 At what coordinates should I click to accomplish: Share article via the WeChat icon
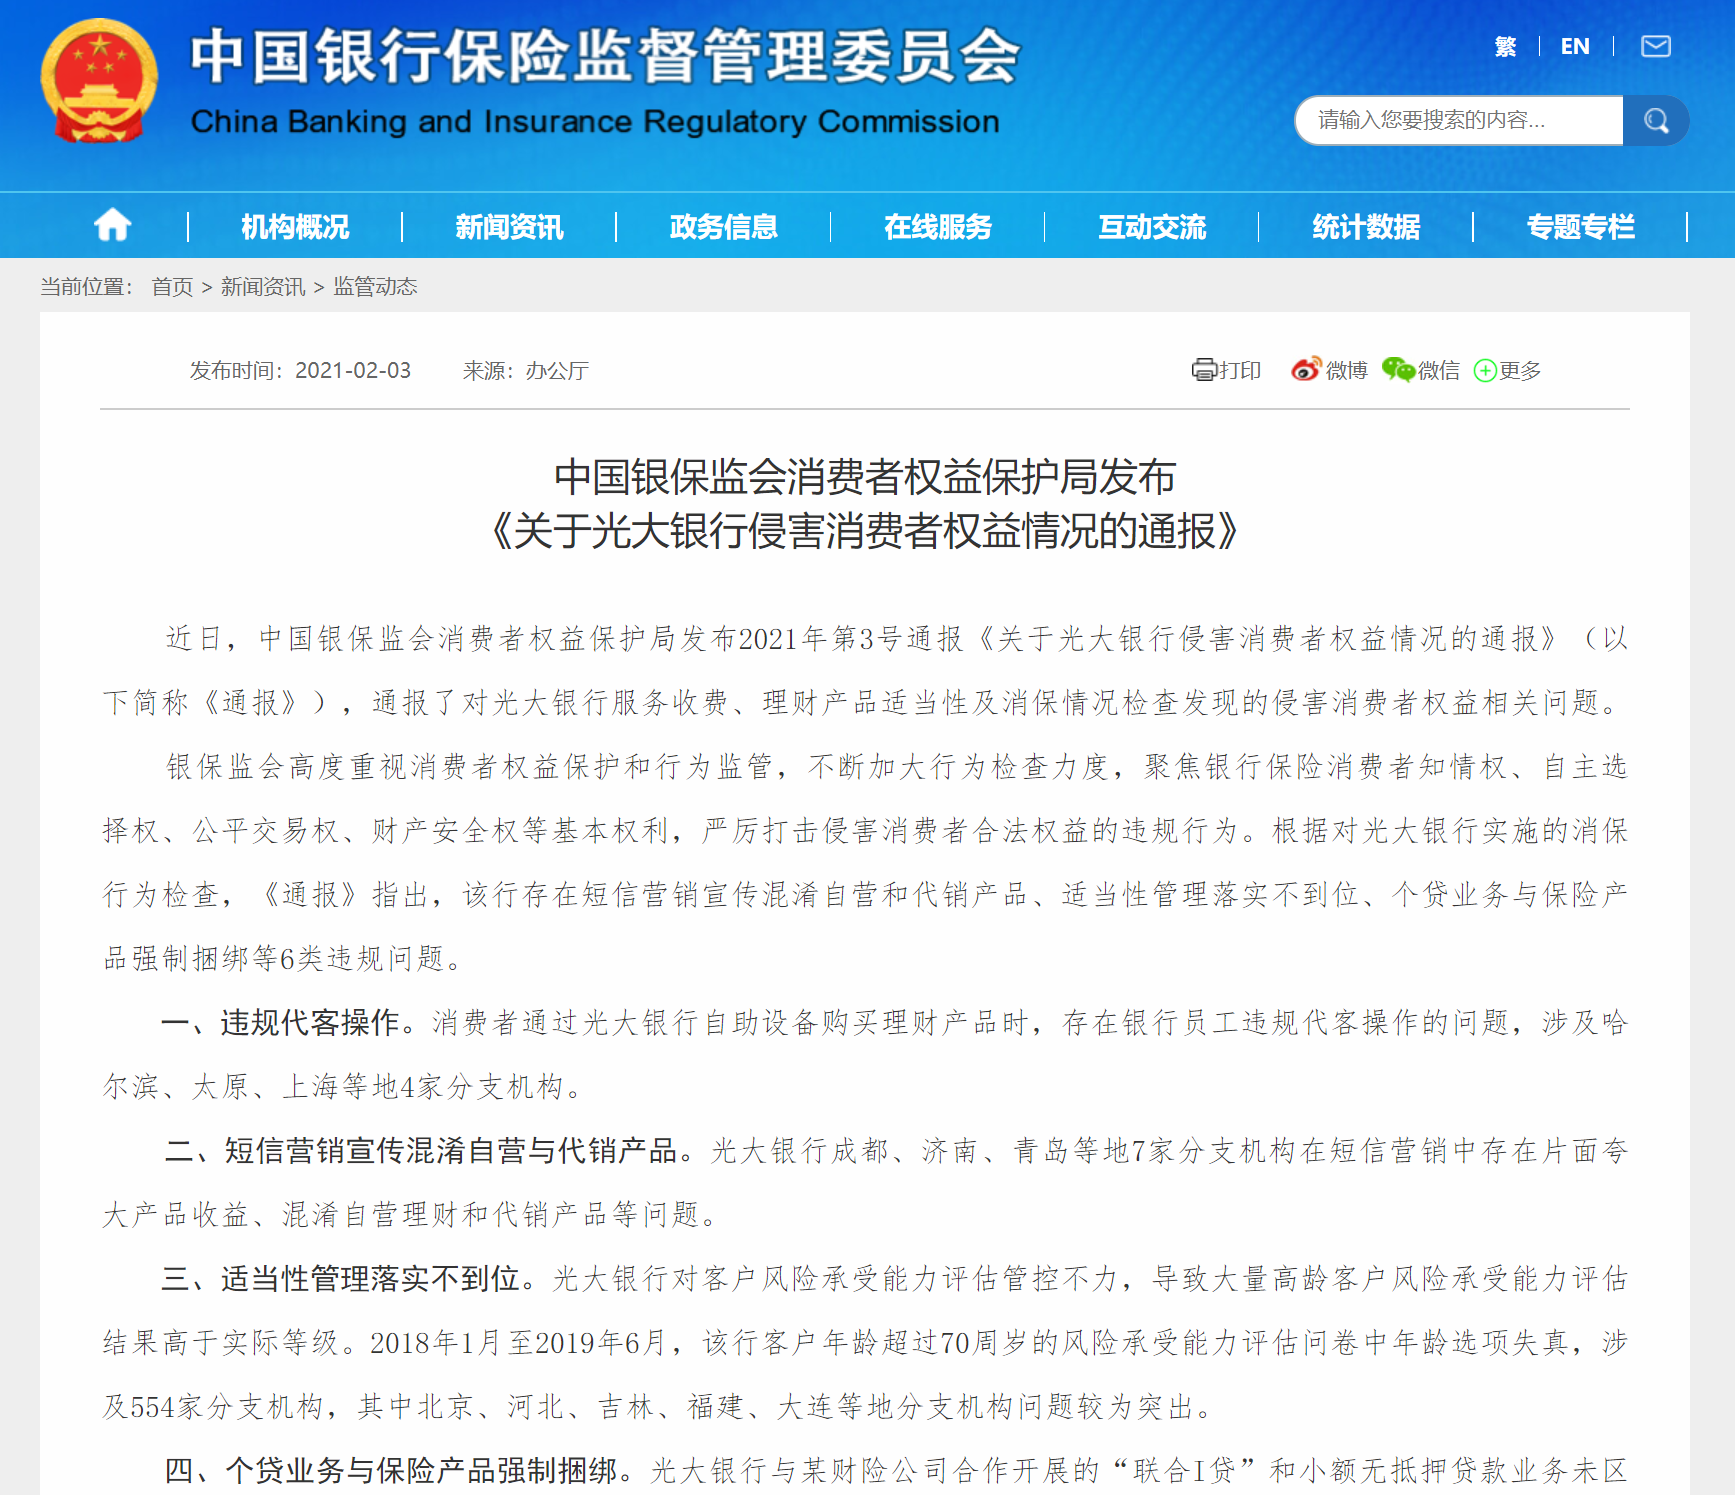click(x=1396, y=369)
